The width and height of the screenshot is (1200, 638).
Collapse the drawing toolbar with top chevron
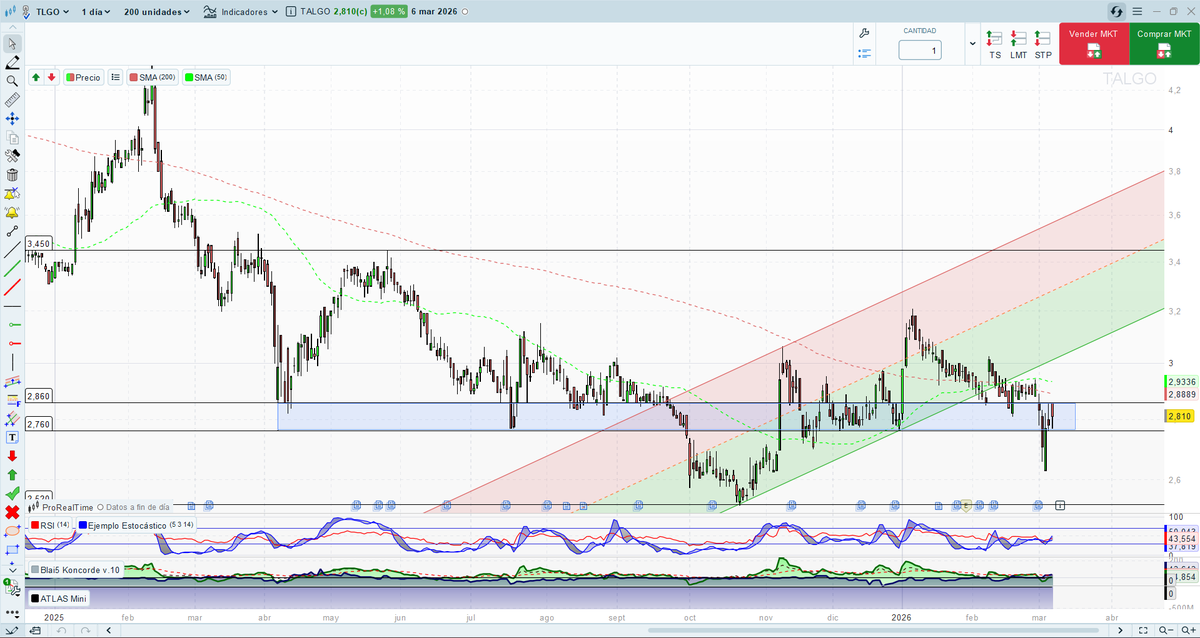point(12,28)
